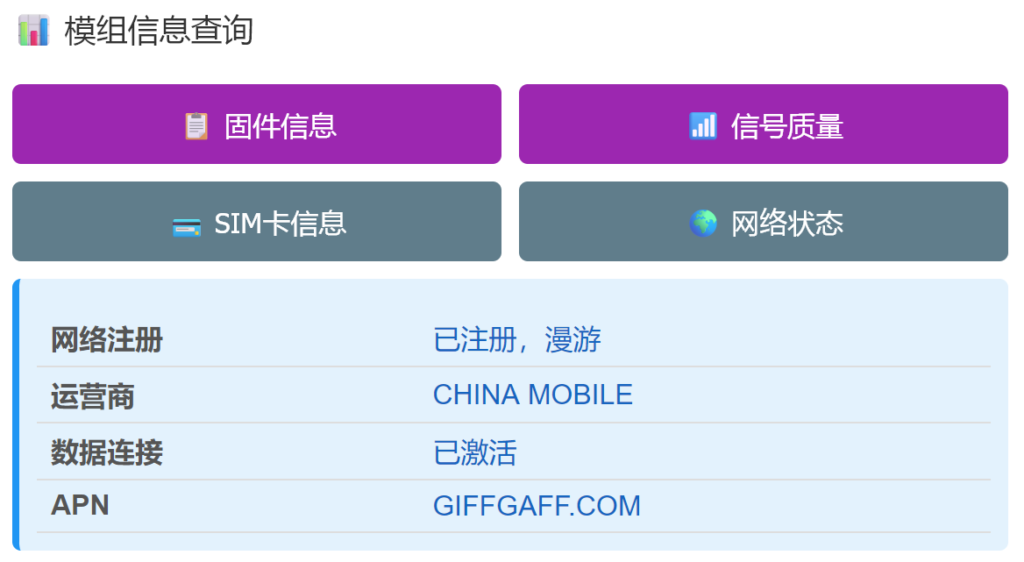Click the bar chart icon beside the page title
Image resolution: width=1024 pixels, height=562 pixels.
34,30
